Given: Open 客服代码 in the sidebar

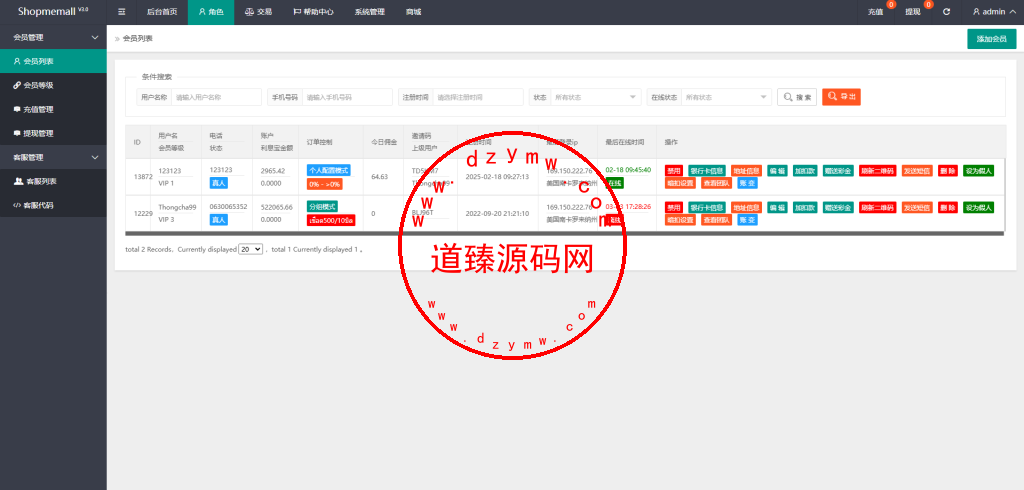Looking at the screenshot, I should tap(53, 205).
